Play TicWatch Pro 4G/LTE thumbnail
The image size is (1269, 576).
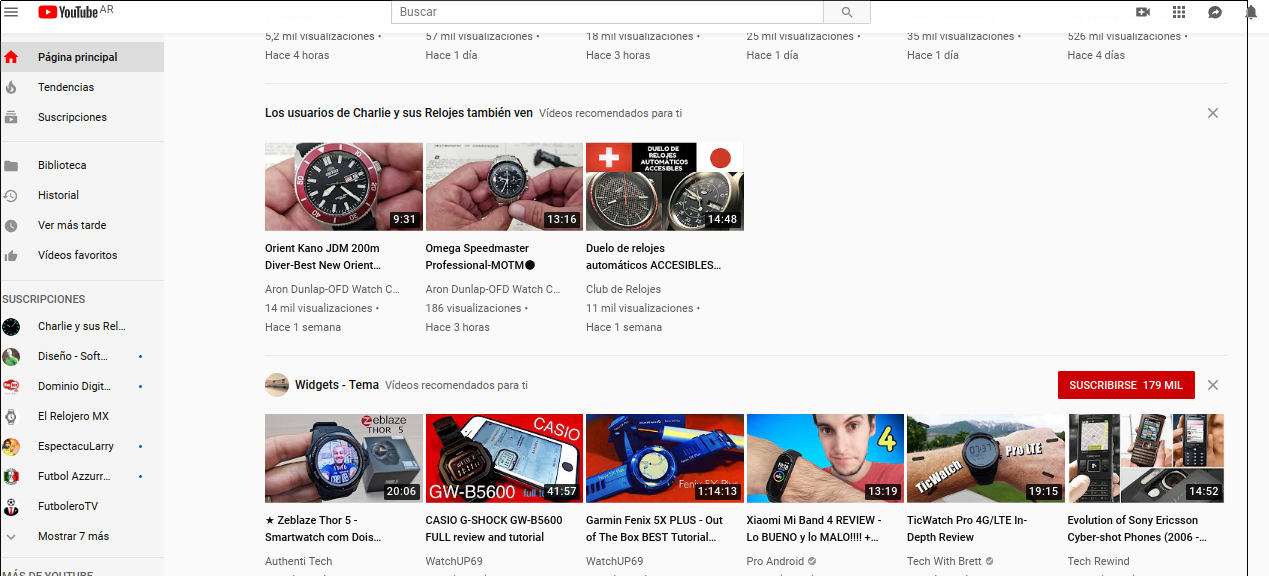coord(986,458)
